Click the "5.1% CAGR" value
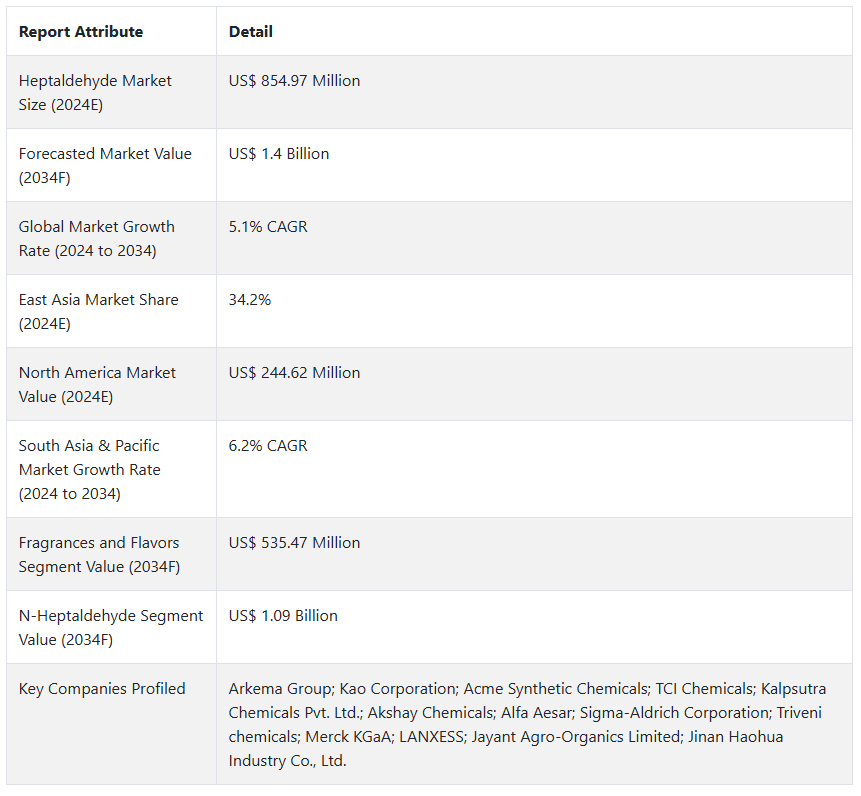Viewport: 861px width, 796px height. (x=268, y=227)
